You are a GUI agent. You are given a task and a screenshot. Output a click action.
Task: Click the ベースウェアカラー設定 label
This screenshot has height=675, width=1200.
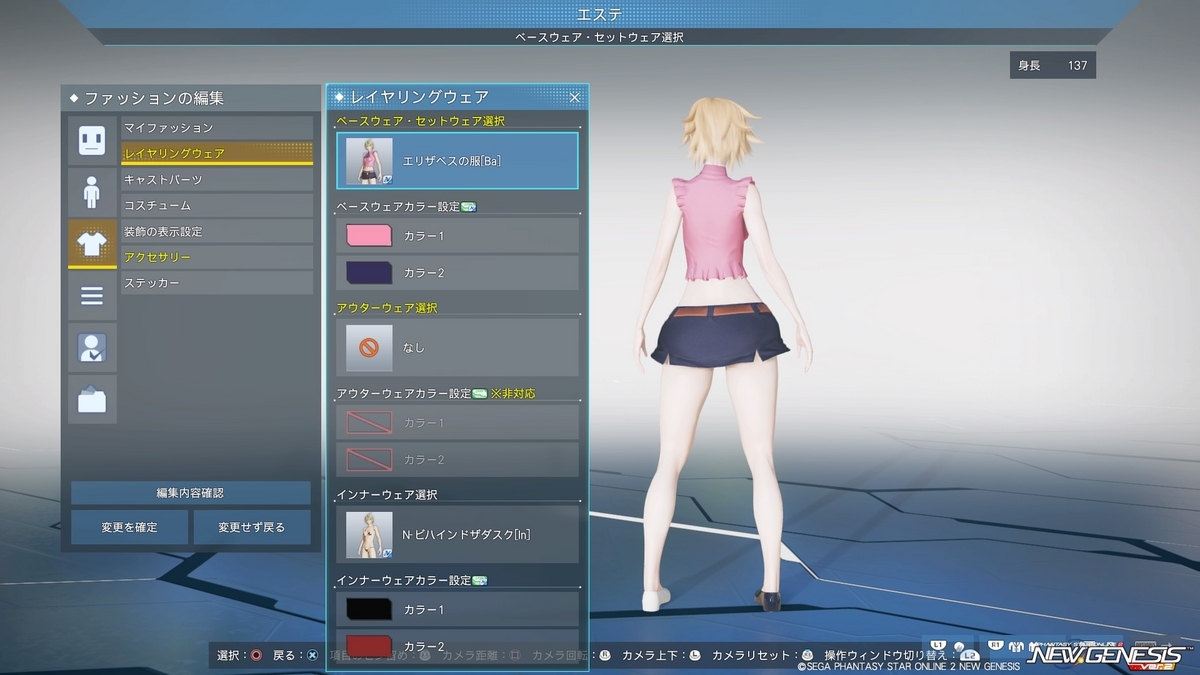coord(398,207)
